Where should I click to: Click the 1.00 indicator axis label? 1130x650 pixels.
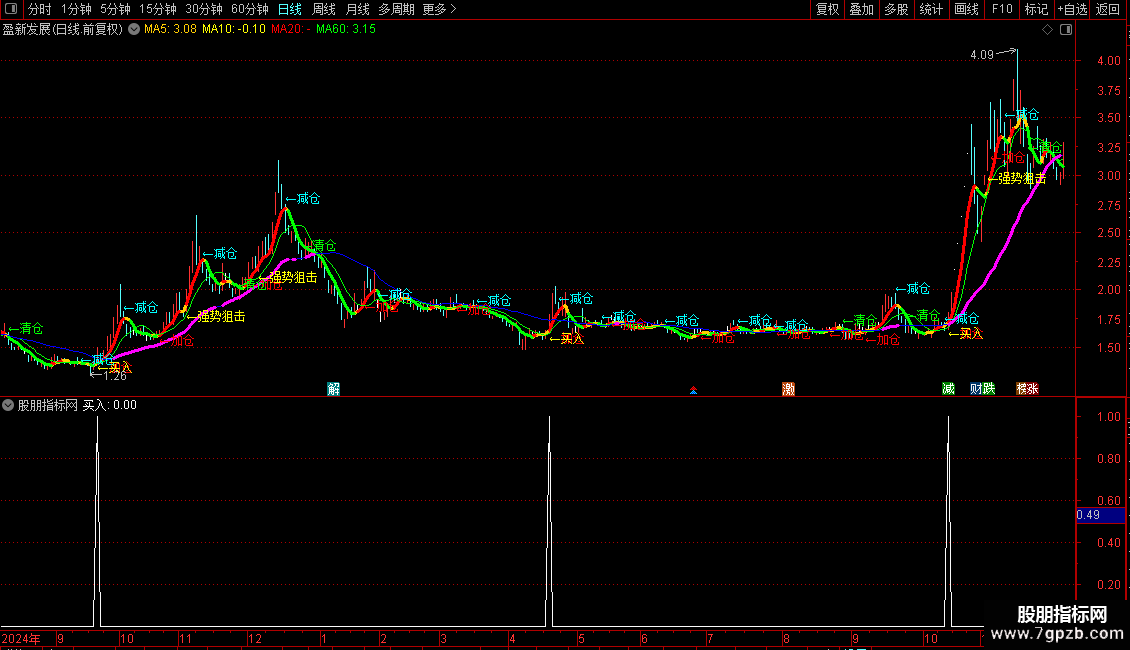tap(1108, 417)
